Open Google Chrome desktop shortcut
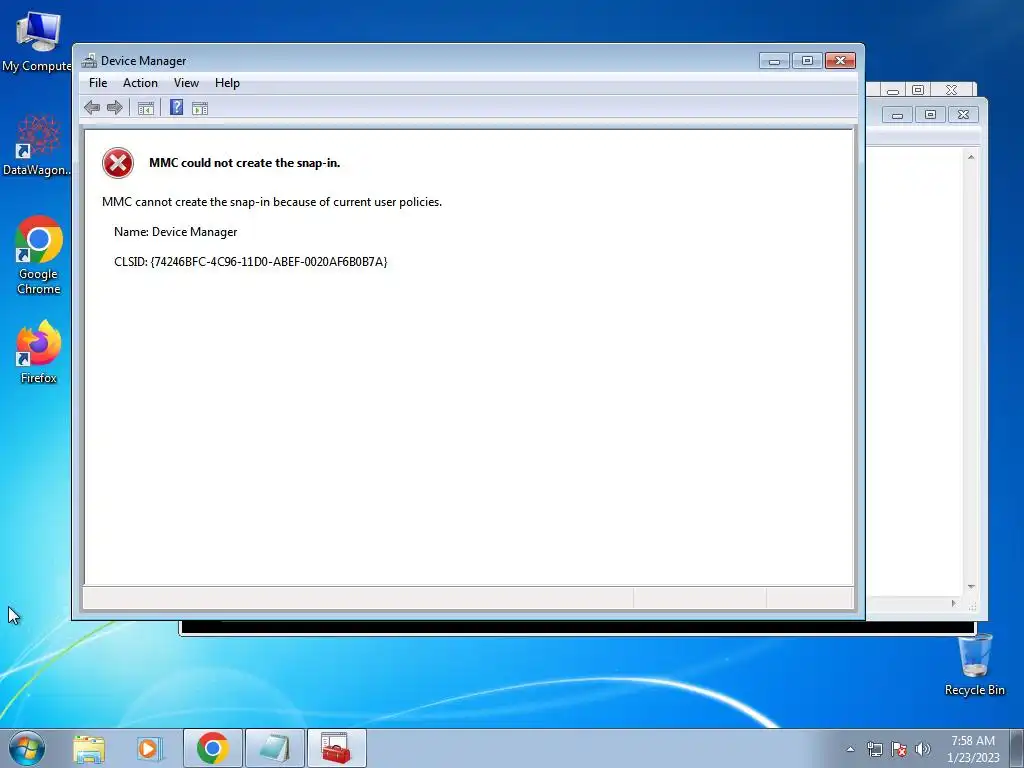 coord(39,255)
